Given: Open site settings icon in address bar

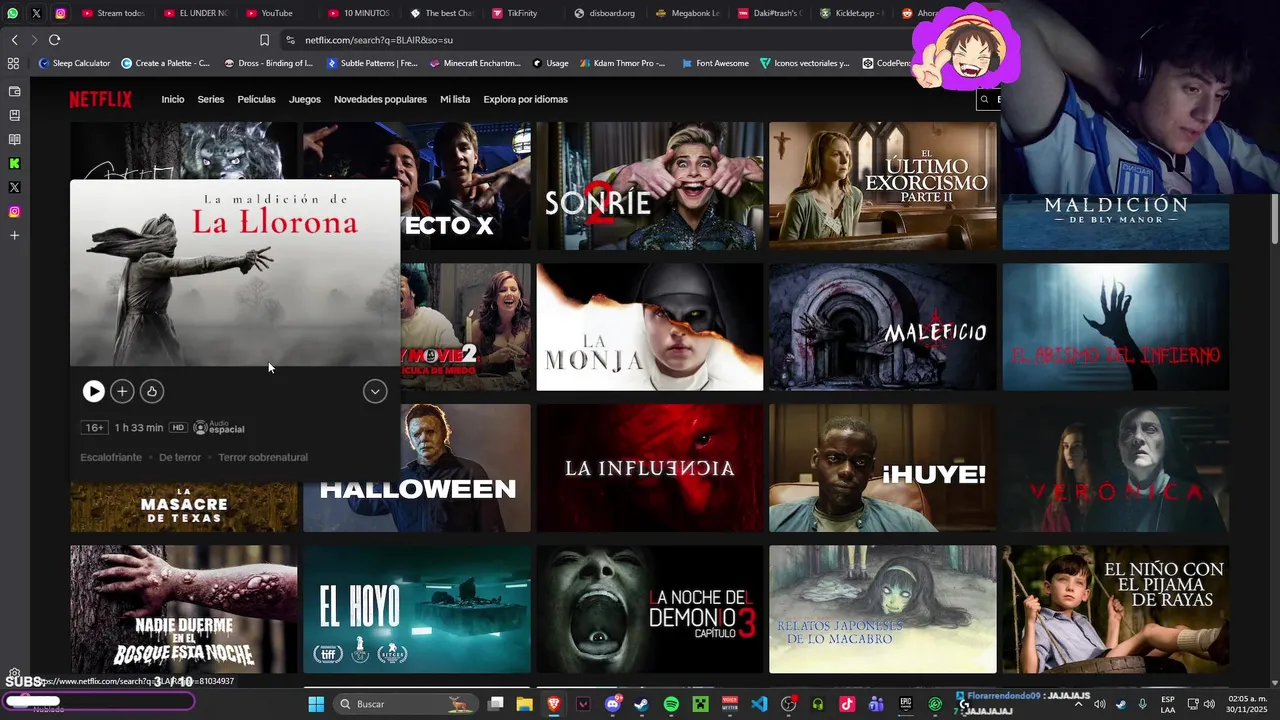Looking at the screenshot, I should click(290, 40).
